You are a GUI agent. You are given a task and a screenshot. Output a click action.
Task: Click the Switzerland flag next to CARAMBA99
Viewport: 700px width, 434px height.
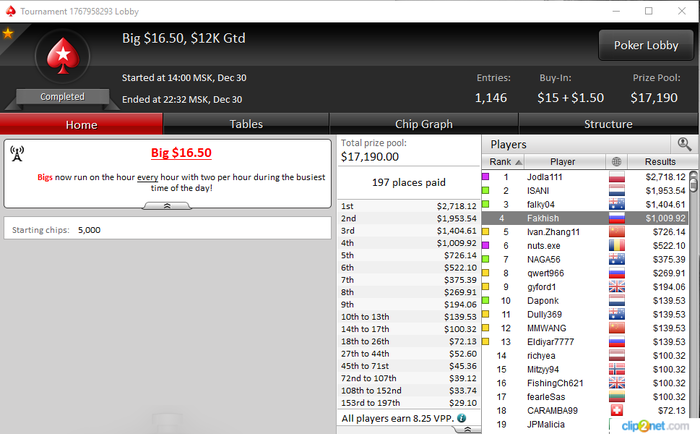(617, 410)
